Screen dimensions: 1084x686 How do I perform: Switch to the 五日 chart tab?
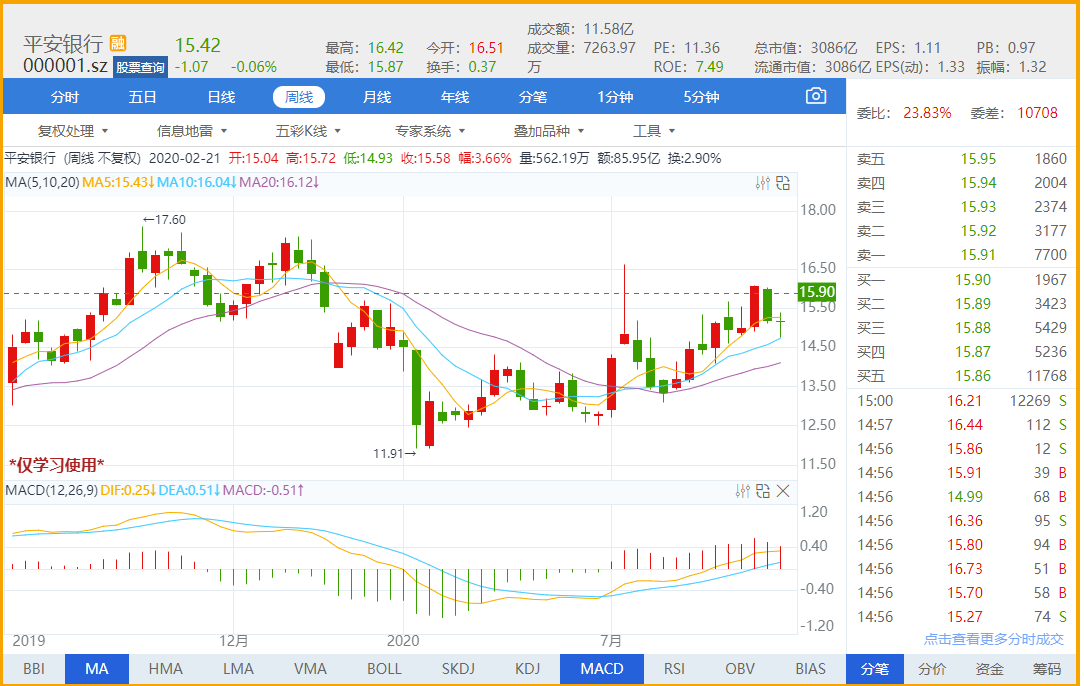point(142,97)
